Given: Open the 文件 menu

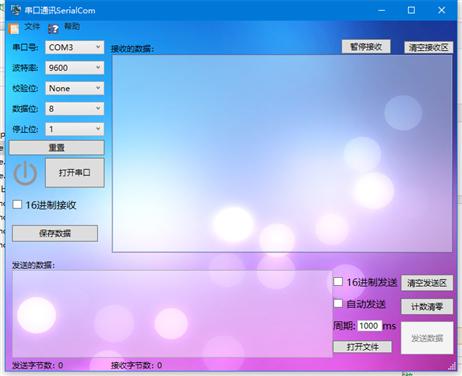Looking at the screenshot, I should click(x=32, y=26).
